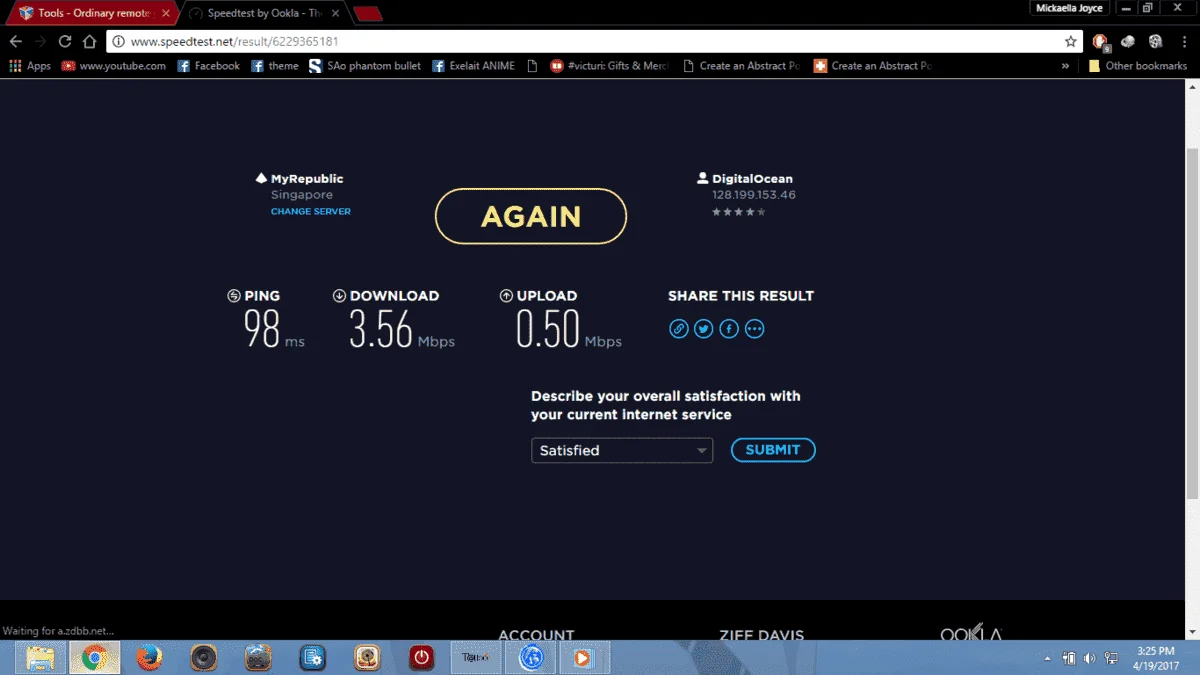Open a new tab with red tab button

(x=368, y=14)
